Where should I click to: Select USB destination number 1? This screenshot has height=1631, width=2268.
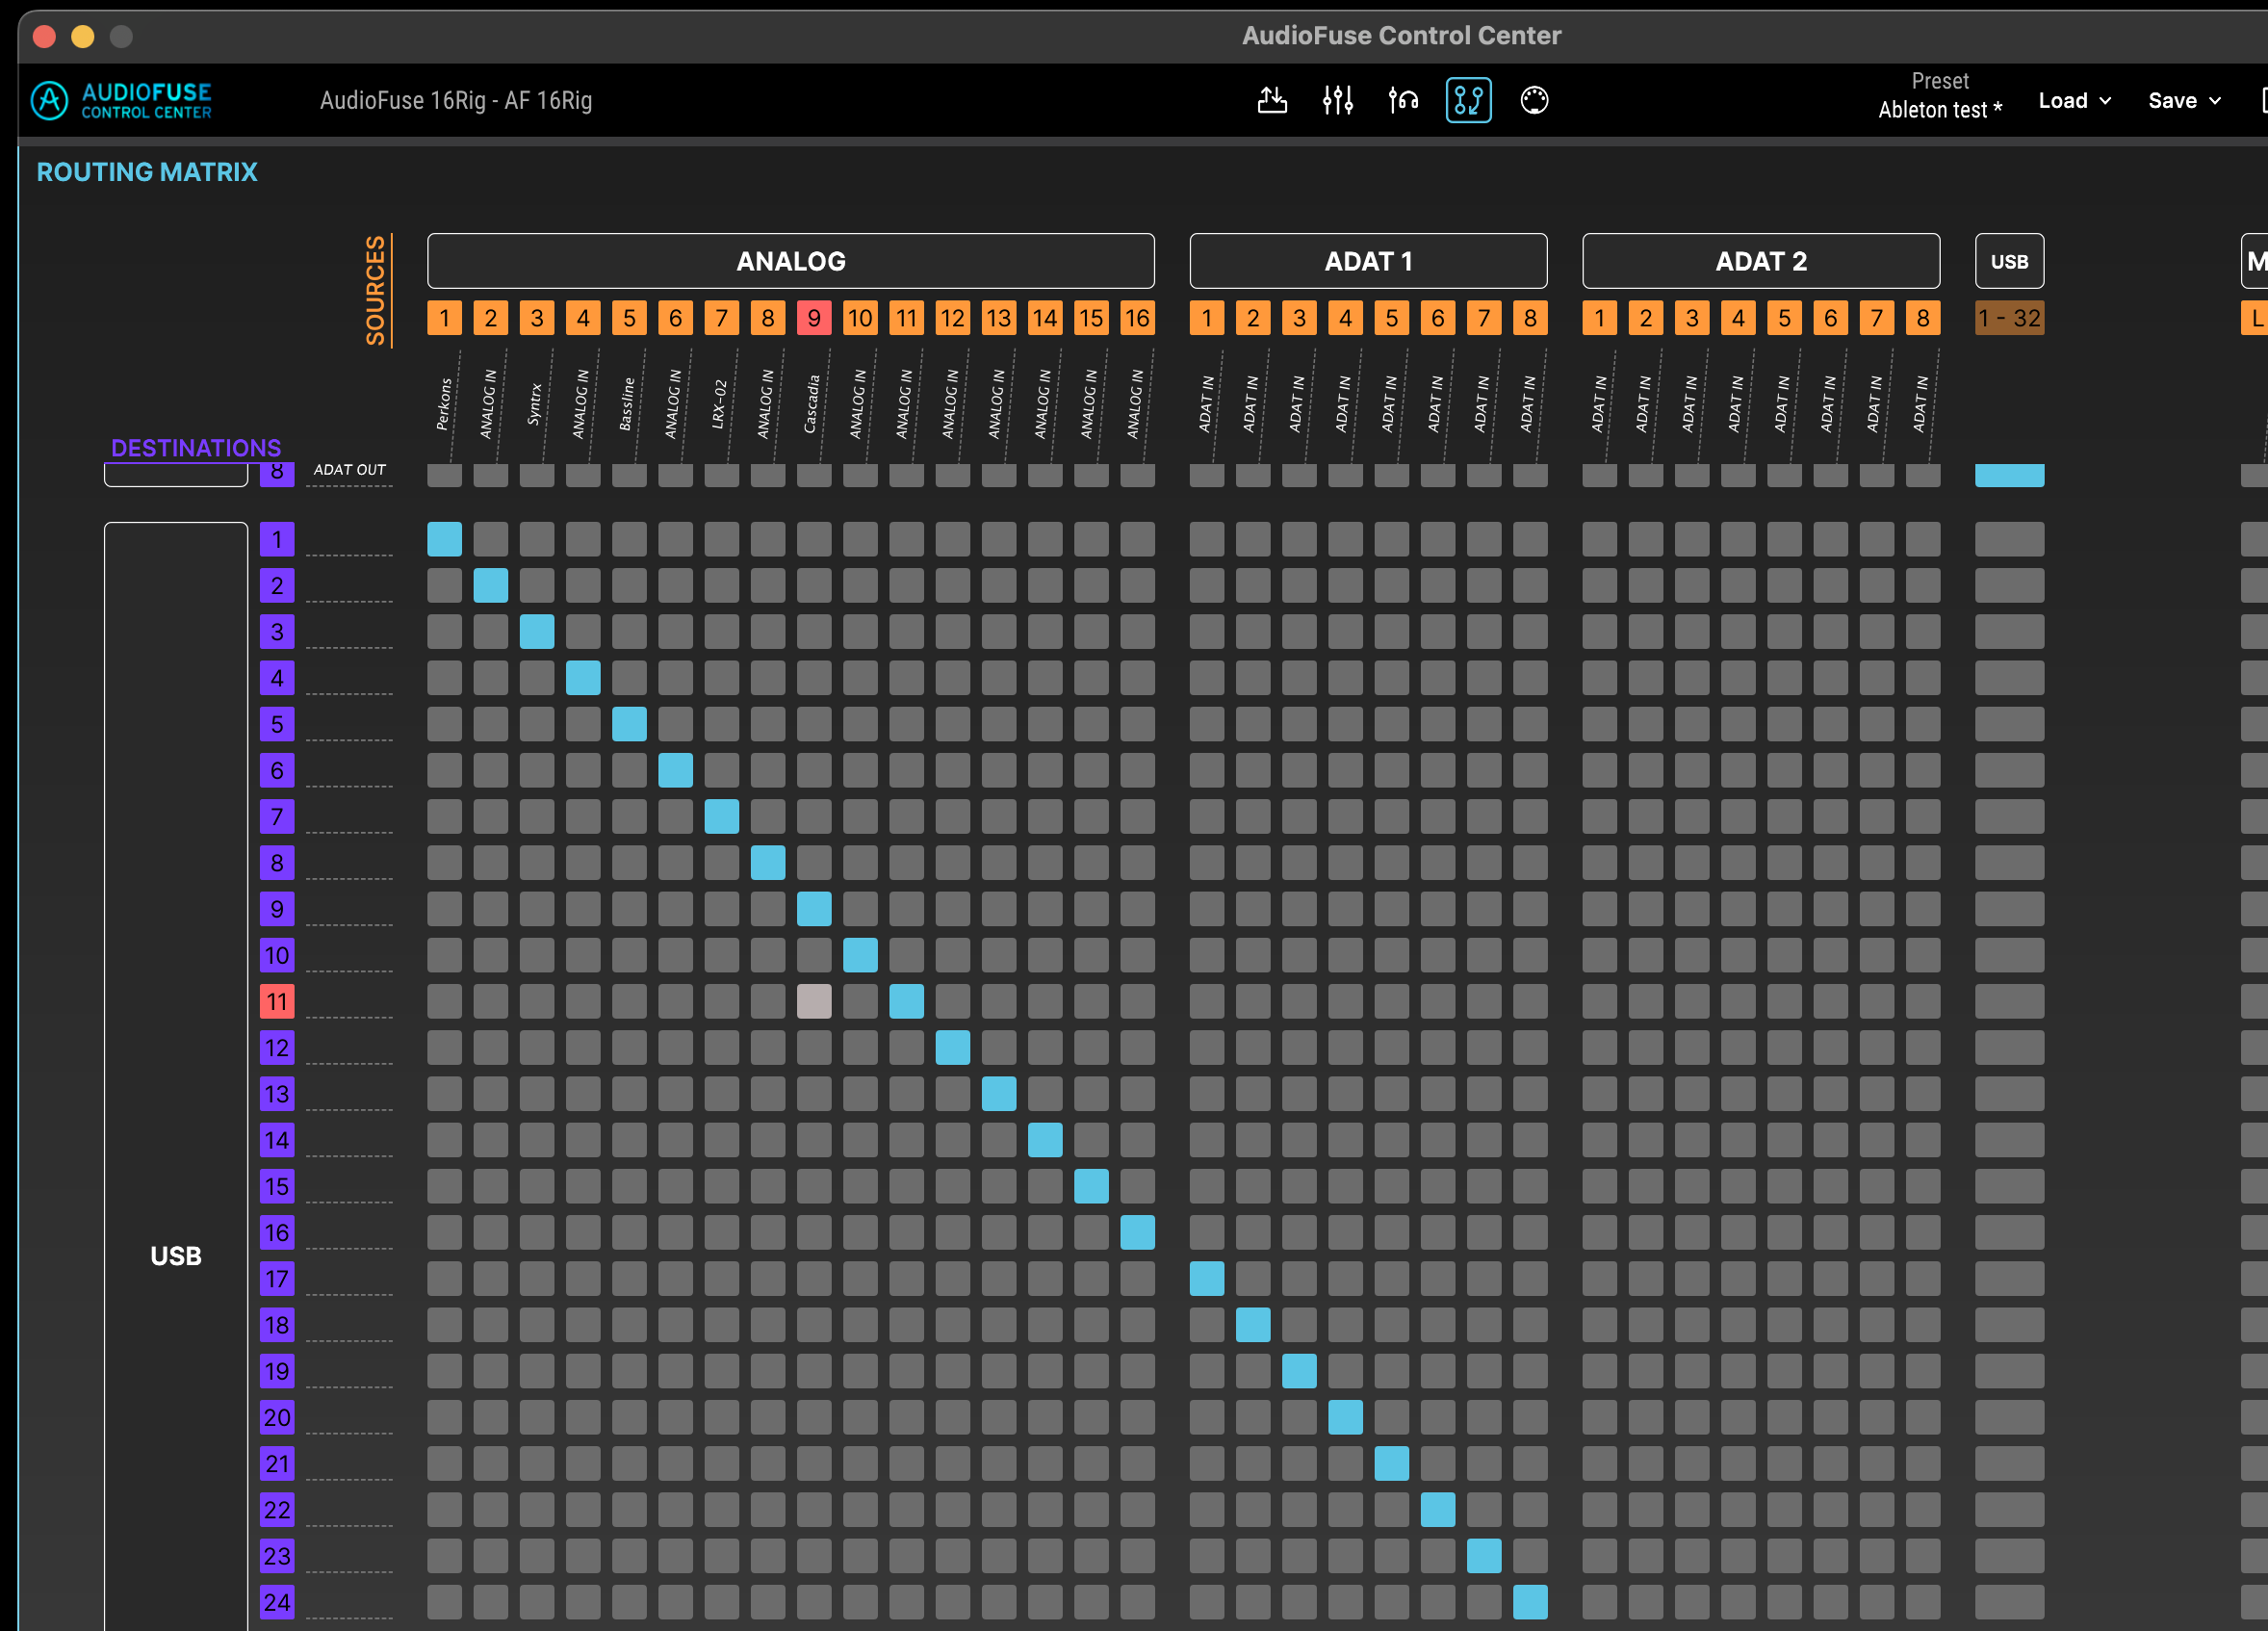(x=277, y=539)
